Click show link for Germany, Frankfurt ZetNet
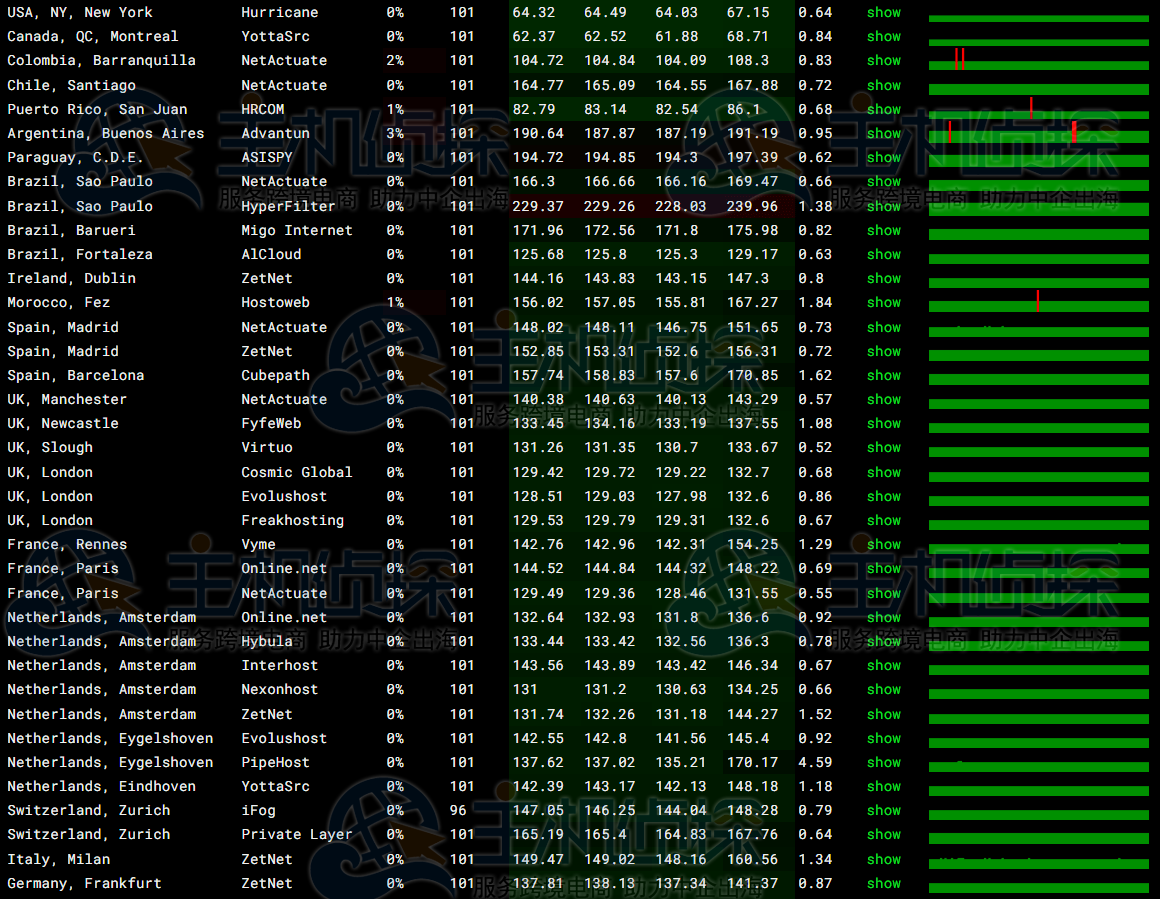1160x899 pixels. (883, 883)
